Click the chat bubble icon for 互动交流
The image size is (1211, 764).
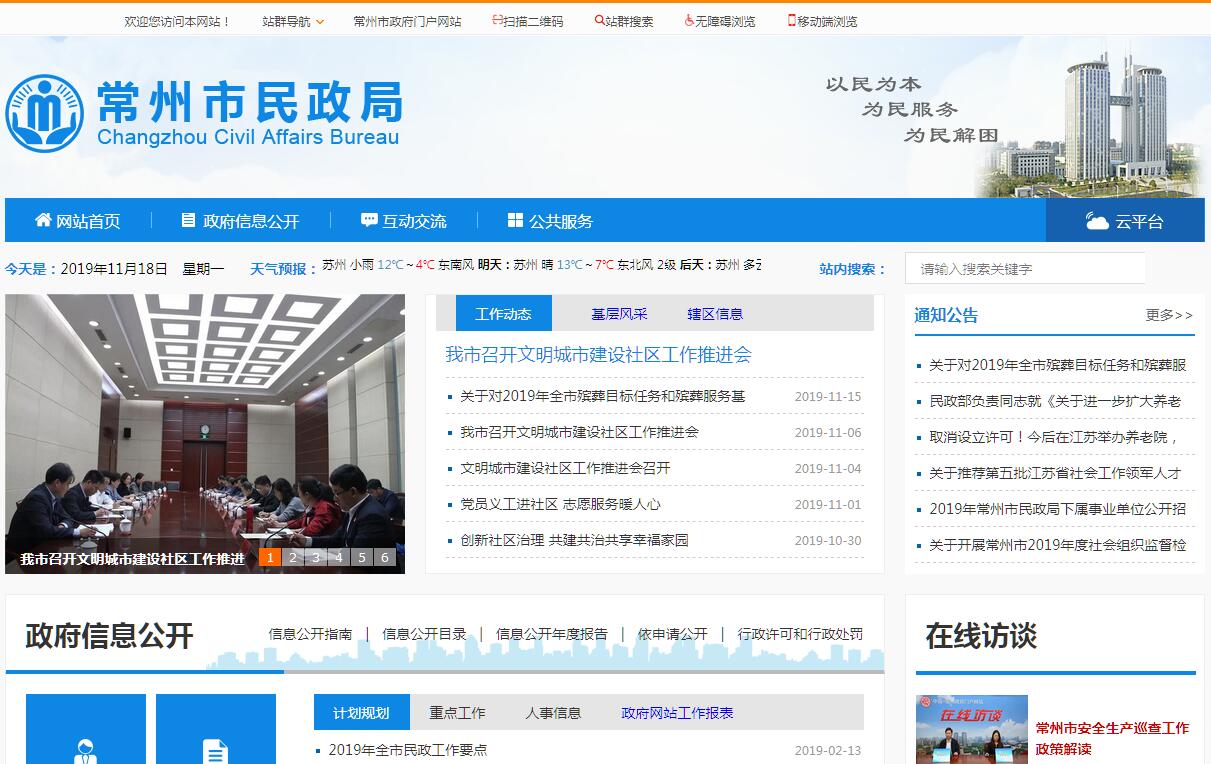pos(369,220)
